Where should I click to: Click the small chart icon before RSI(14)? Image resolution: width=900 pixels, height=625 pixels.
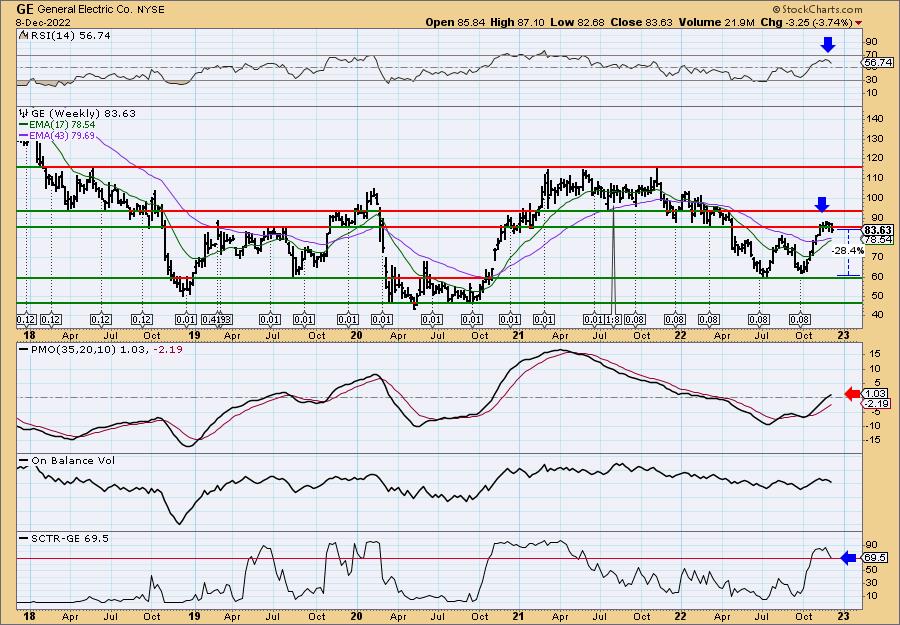(x=23, y=35)
